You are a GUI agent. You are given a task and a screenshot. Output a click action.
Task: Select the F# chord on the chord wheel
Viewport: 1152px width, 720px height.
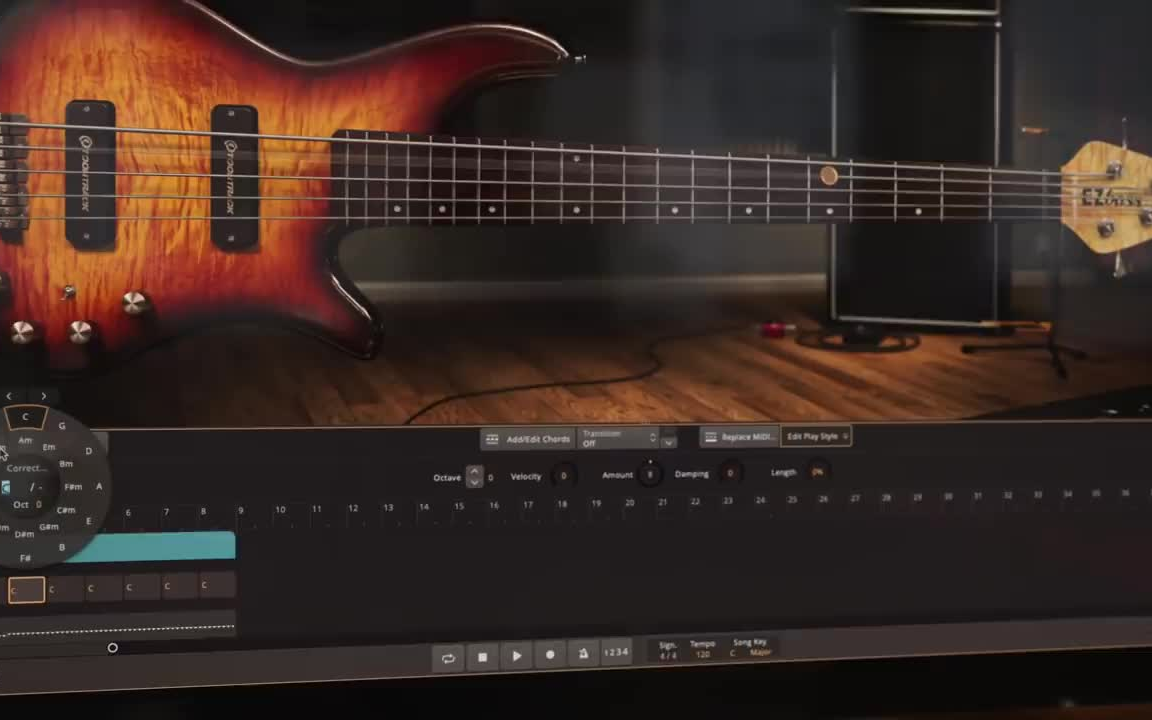pyautogui.click(x=26, y=558)
